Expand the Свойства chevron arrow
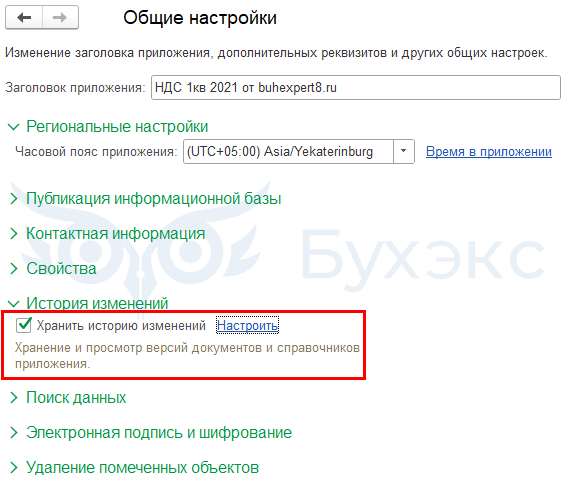 coord(14,269)
